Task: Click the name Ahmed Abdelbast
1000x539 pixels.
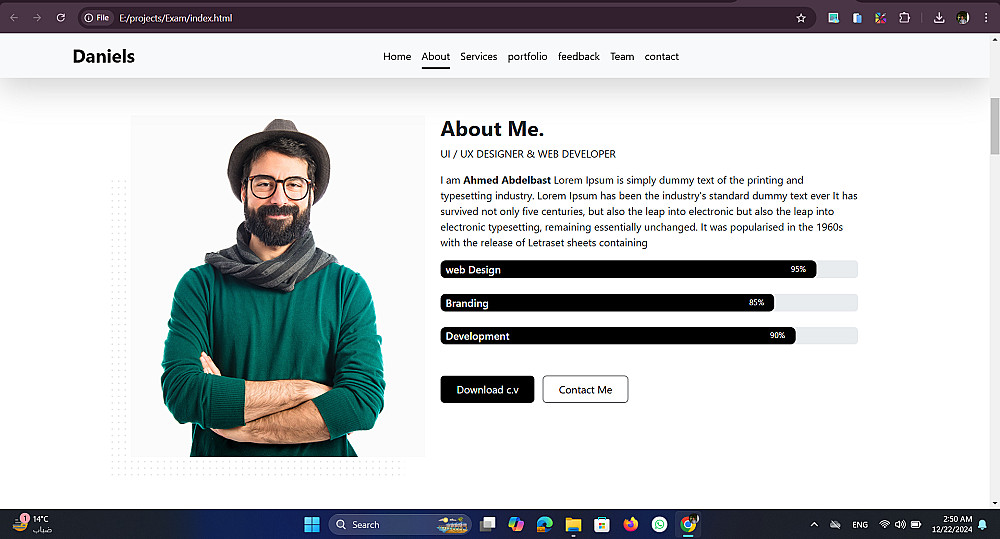Action: [506, 180]
